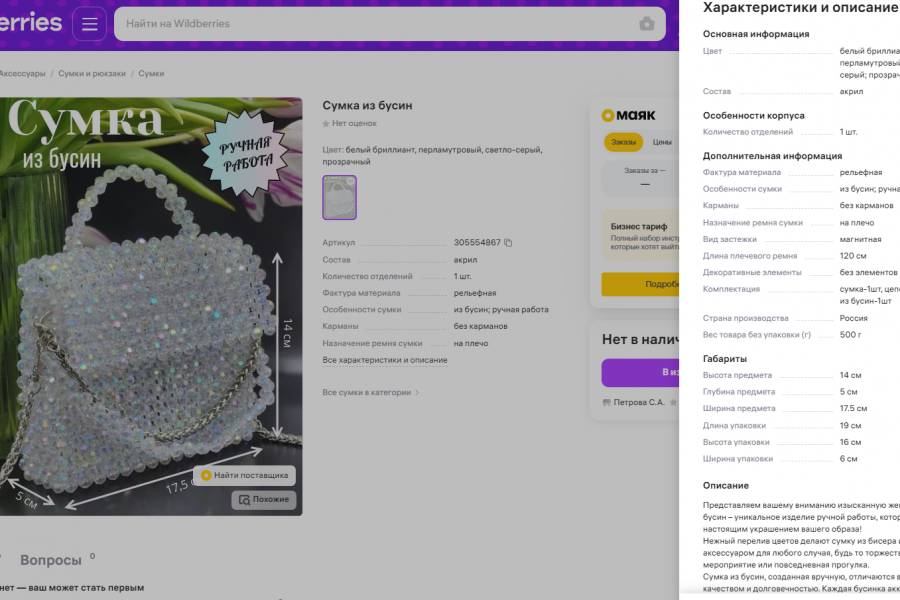Click the Комплектация label

pos(731,289)
